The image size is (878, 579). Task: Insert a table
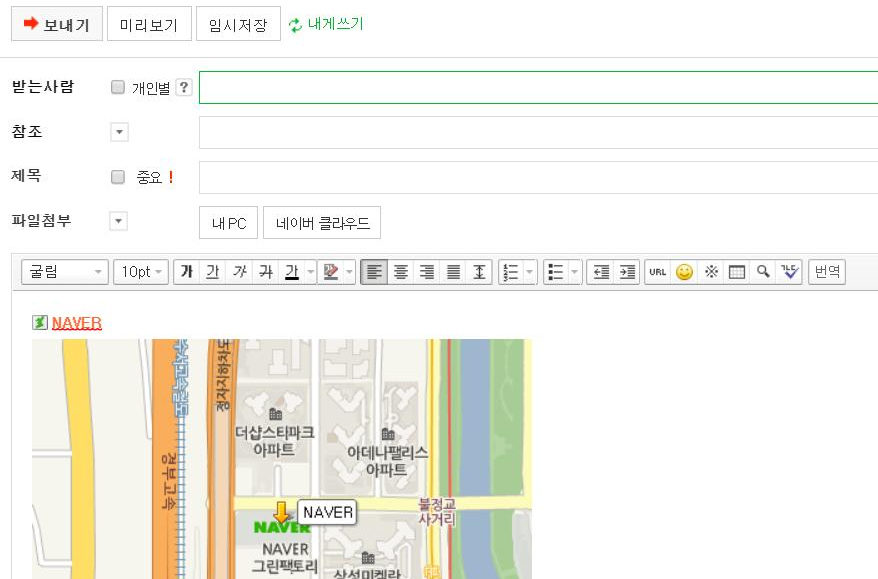coord(737,272)
